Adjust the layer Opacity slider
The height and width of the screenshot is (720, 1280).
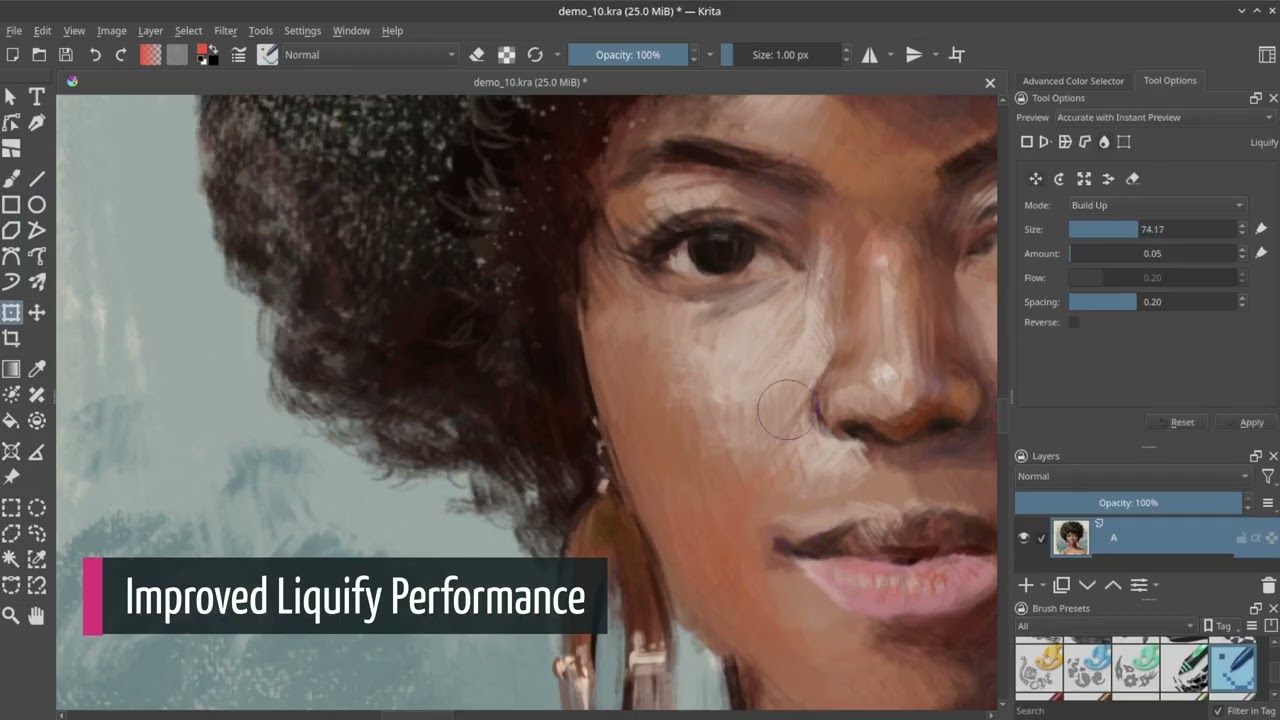pos(1128,503)
